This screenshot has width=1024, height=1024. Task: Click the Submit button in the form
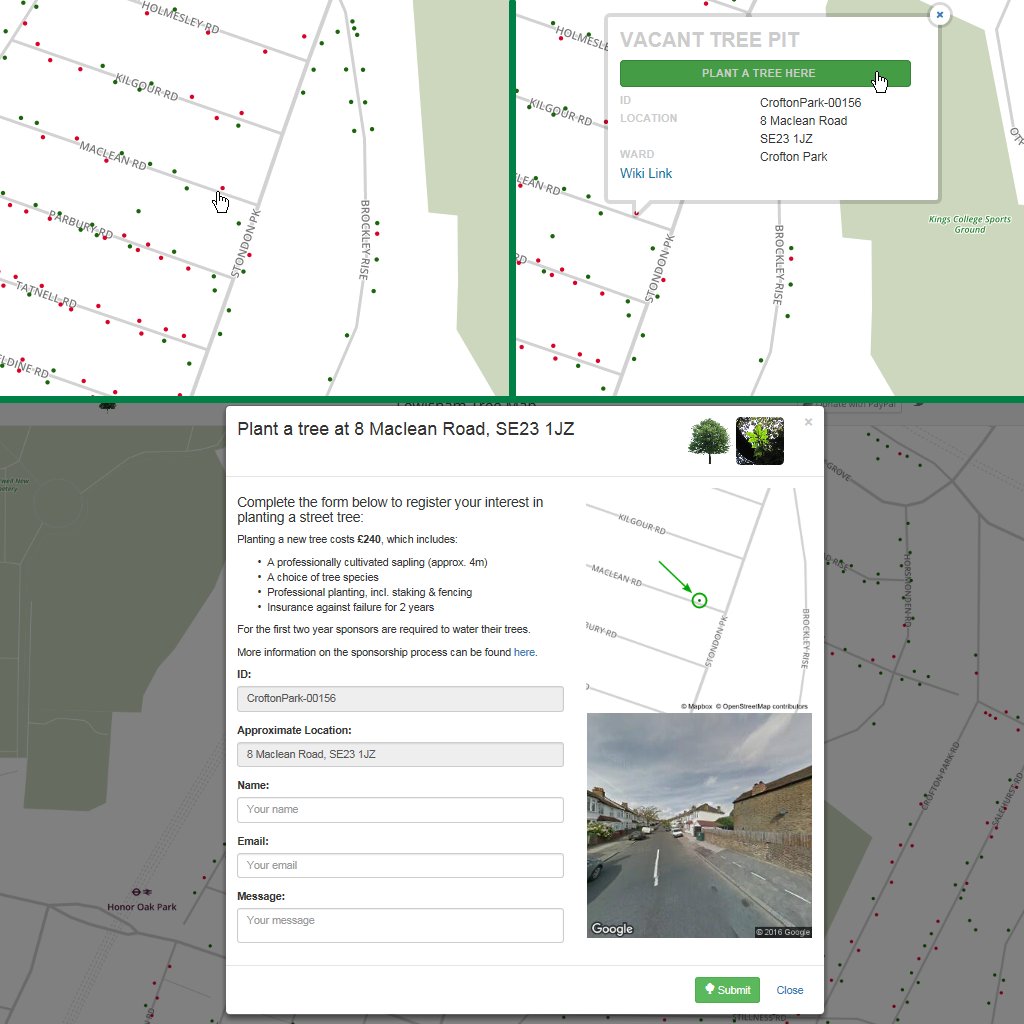(x=727, y=990)
